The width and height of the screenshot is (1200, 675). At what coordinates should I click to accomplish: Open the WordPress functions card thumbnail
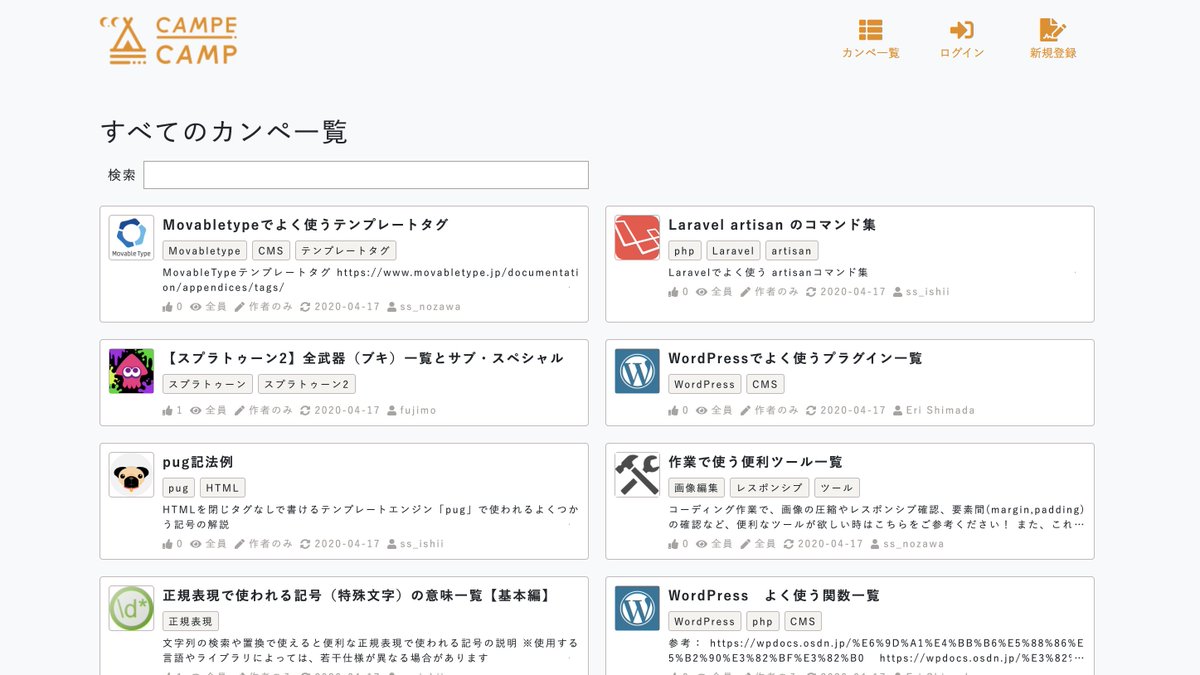point(637,608)
